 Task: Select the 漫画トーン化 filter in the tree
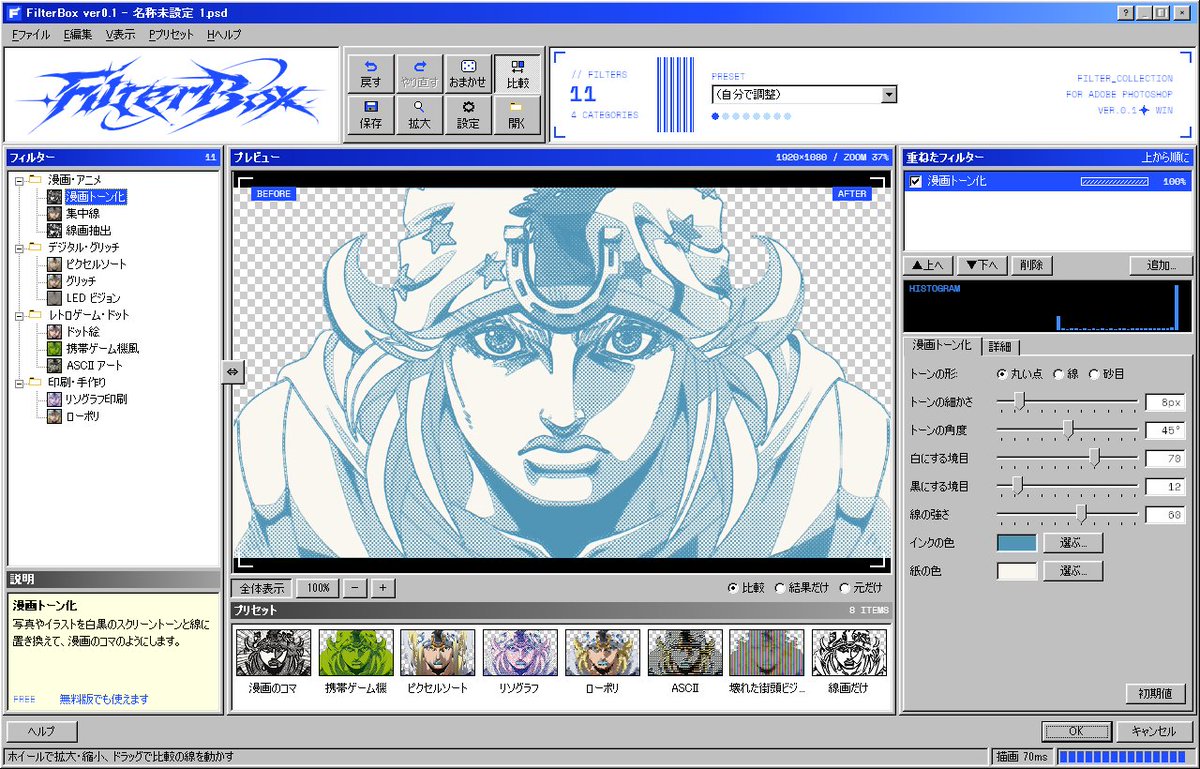[x=95, y=197]
